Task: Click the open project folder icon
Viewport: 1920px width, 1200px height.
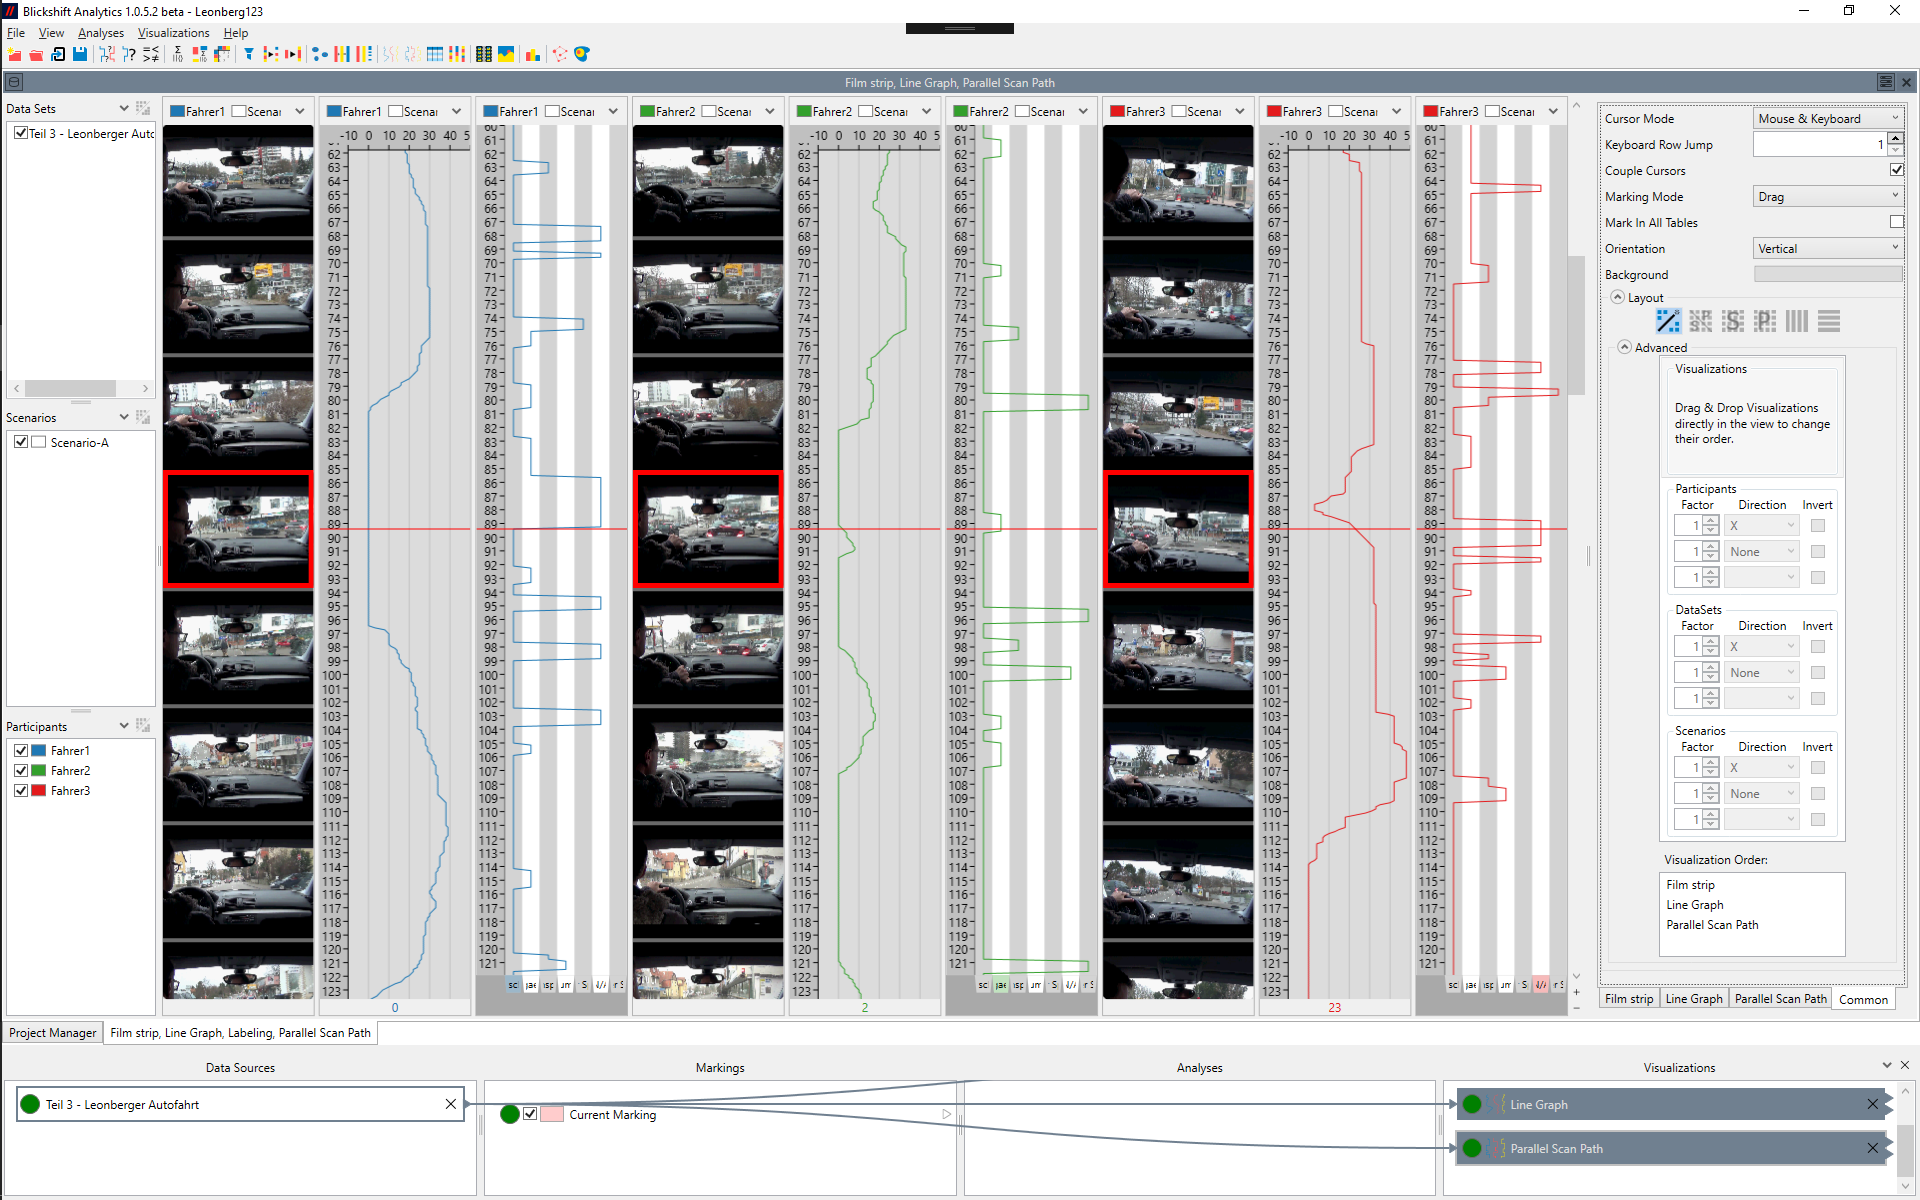Action: coord(36,54)
